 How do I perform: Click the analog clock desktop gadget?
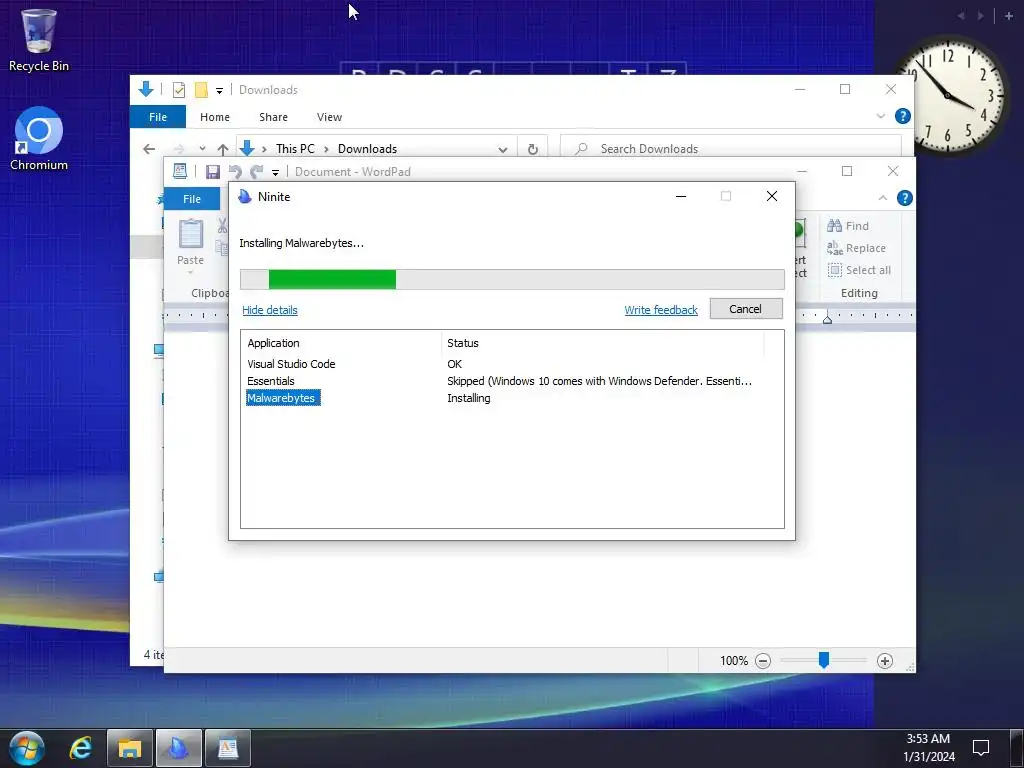click(948, 95)
